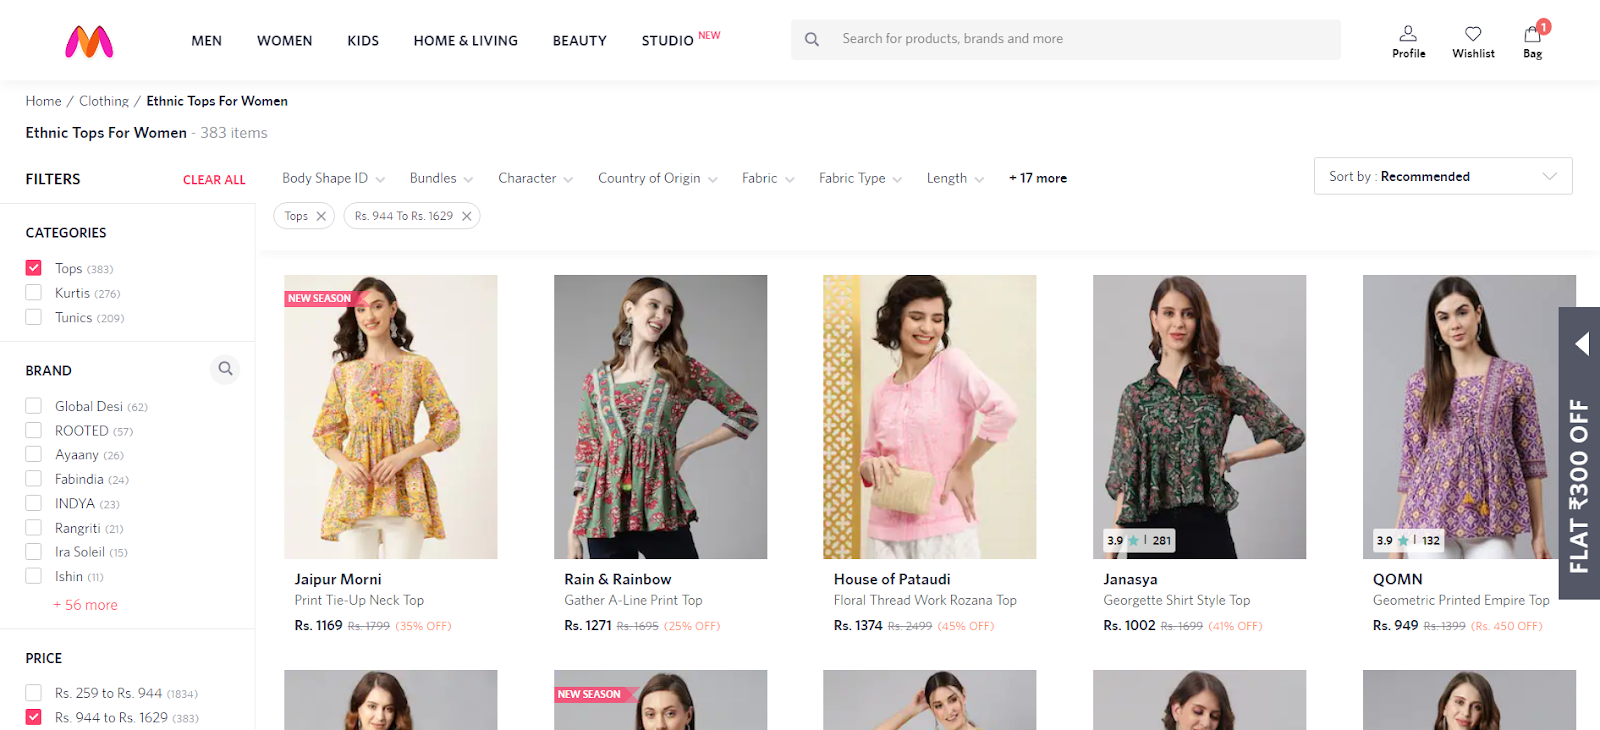Open the HOME & LIVING menu
The height and width of the screenshot is (730, 1600).
(x=466, y=41)
